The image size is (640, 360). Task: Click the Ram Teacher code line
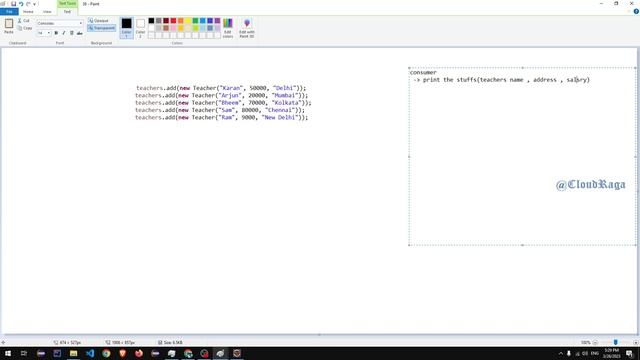point(222,117)
